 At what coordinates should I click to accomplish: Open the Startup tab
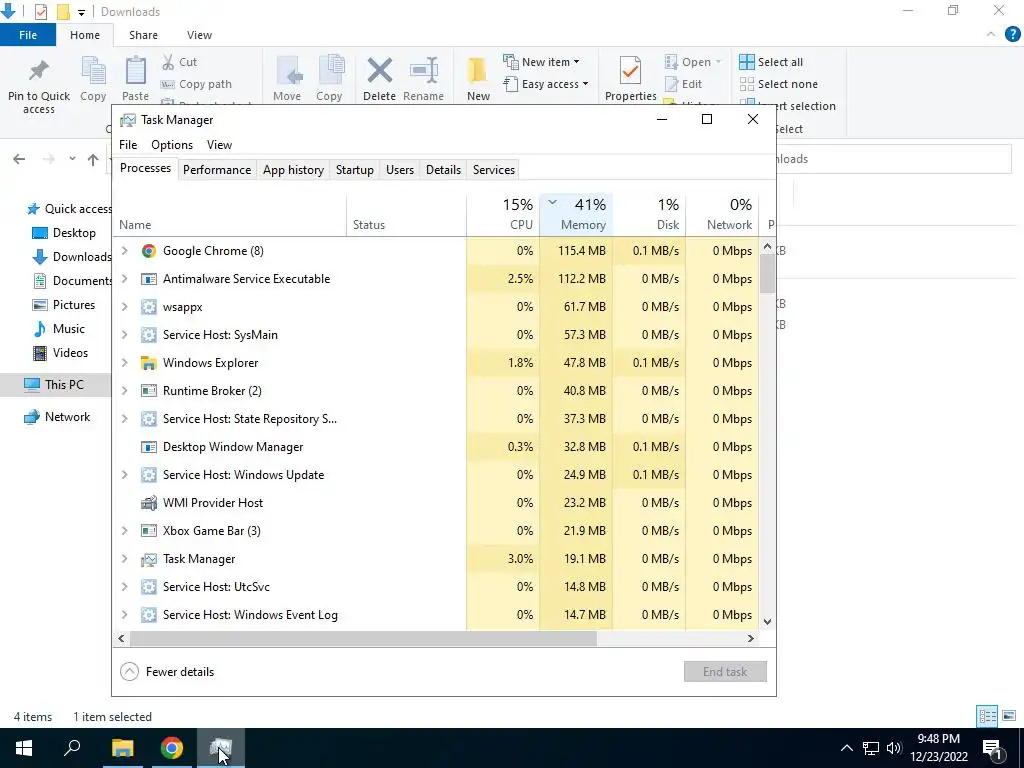(x=355, y=170)
